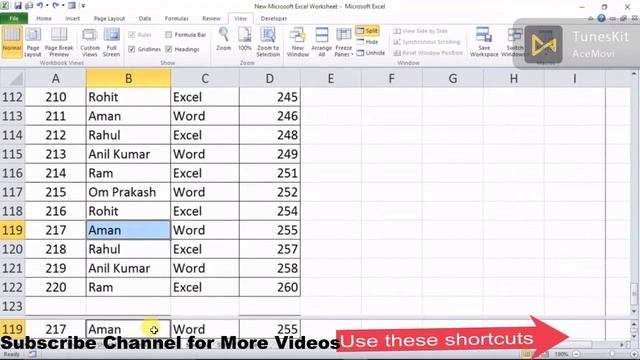
Task: Go to the Data tab
Action: tap(144, 18)
